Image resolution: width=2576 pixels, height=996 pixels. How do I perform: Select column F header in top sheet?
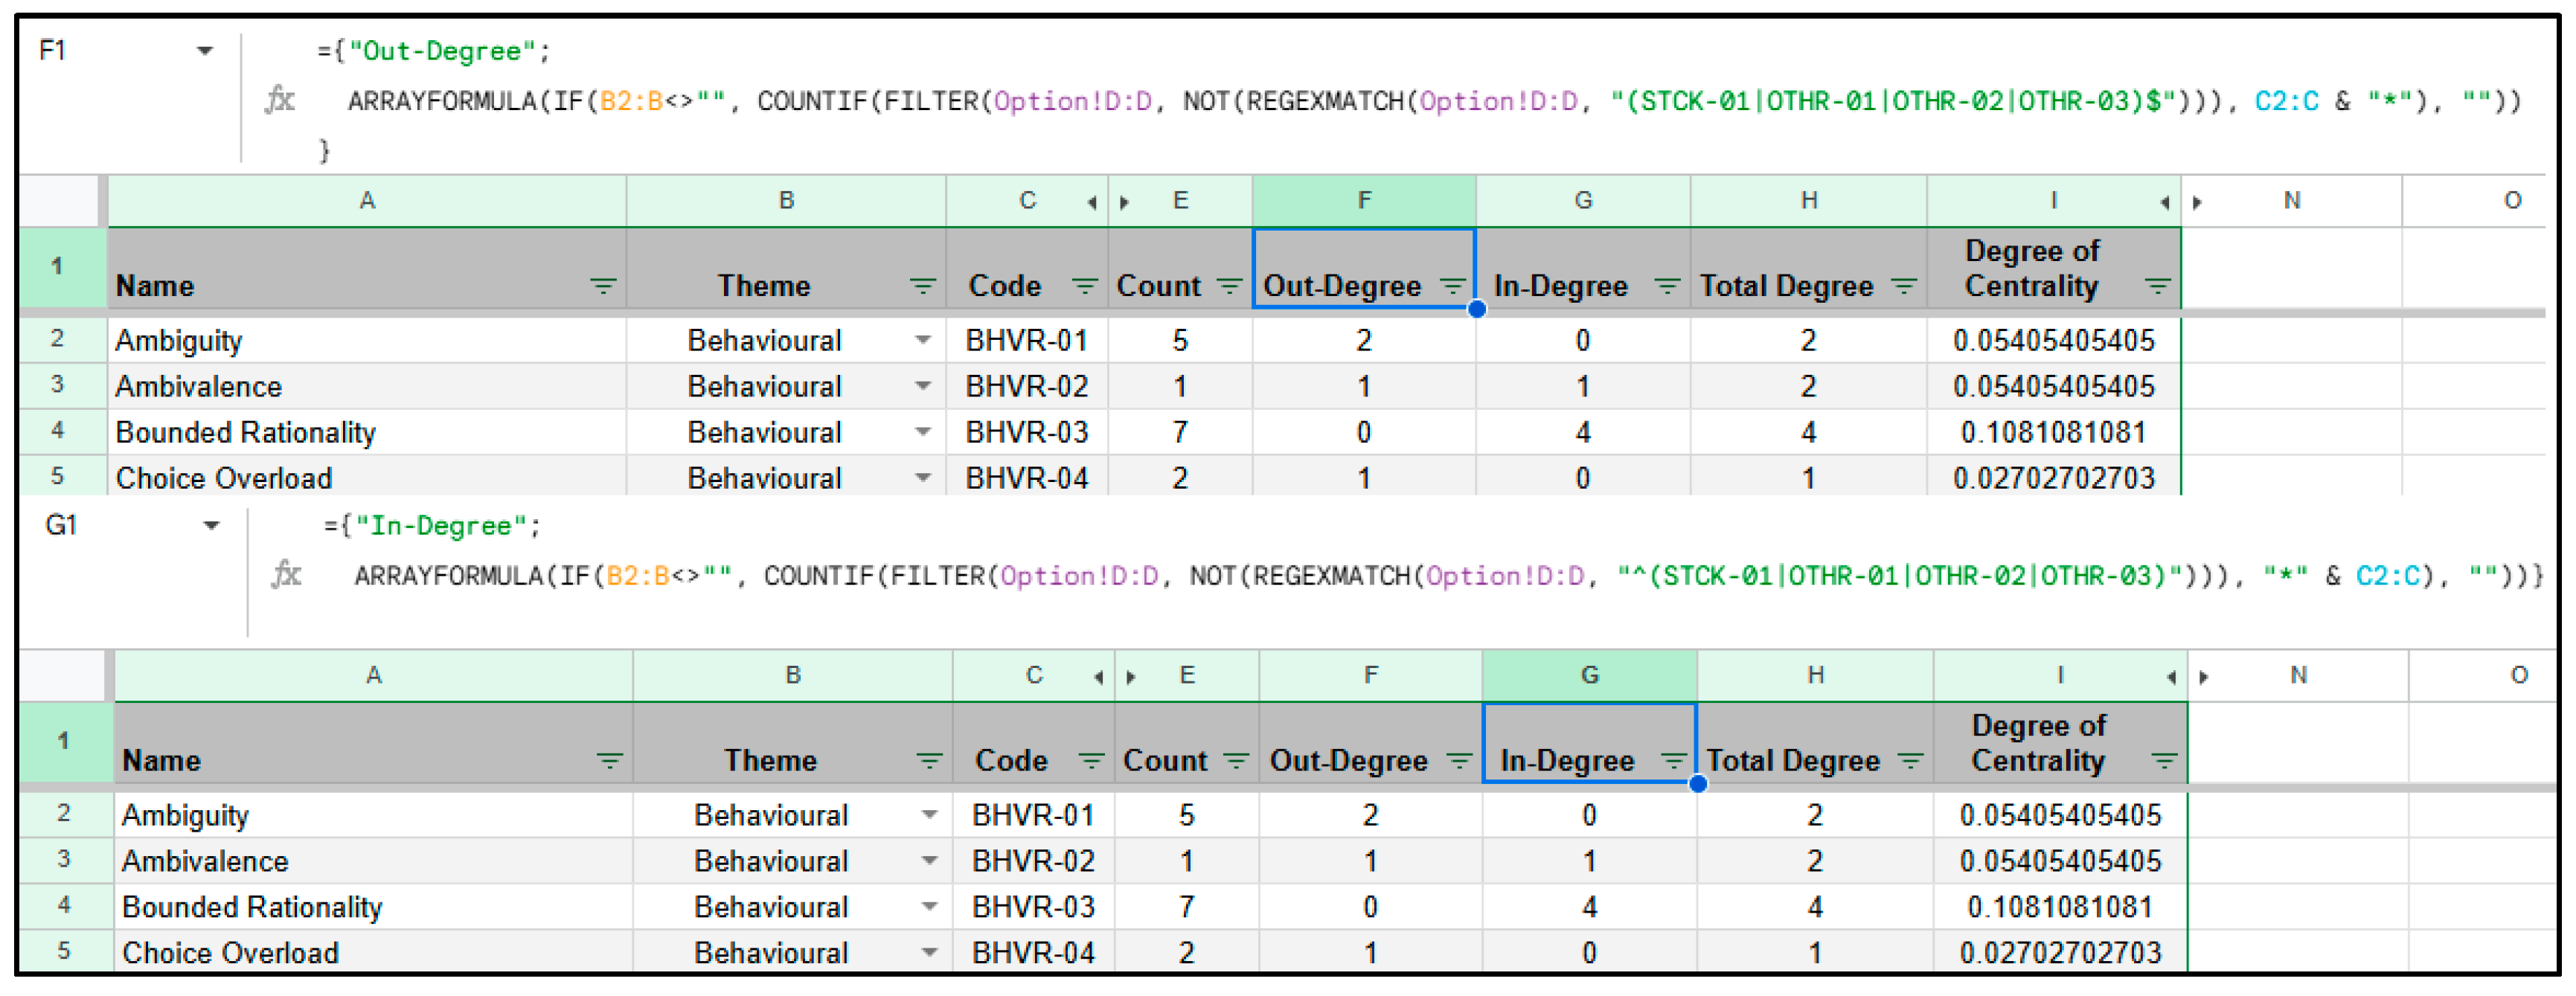[1363, 201]
